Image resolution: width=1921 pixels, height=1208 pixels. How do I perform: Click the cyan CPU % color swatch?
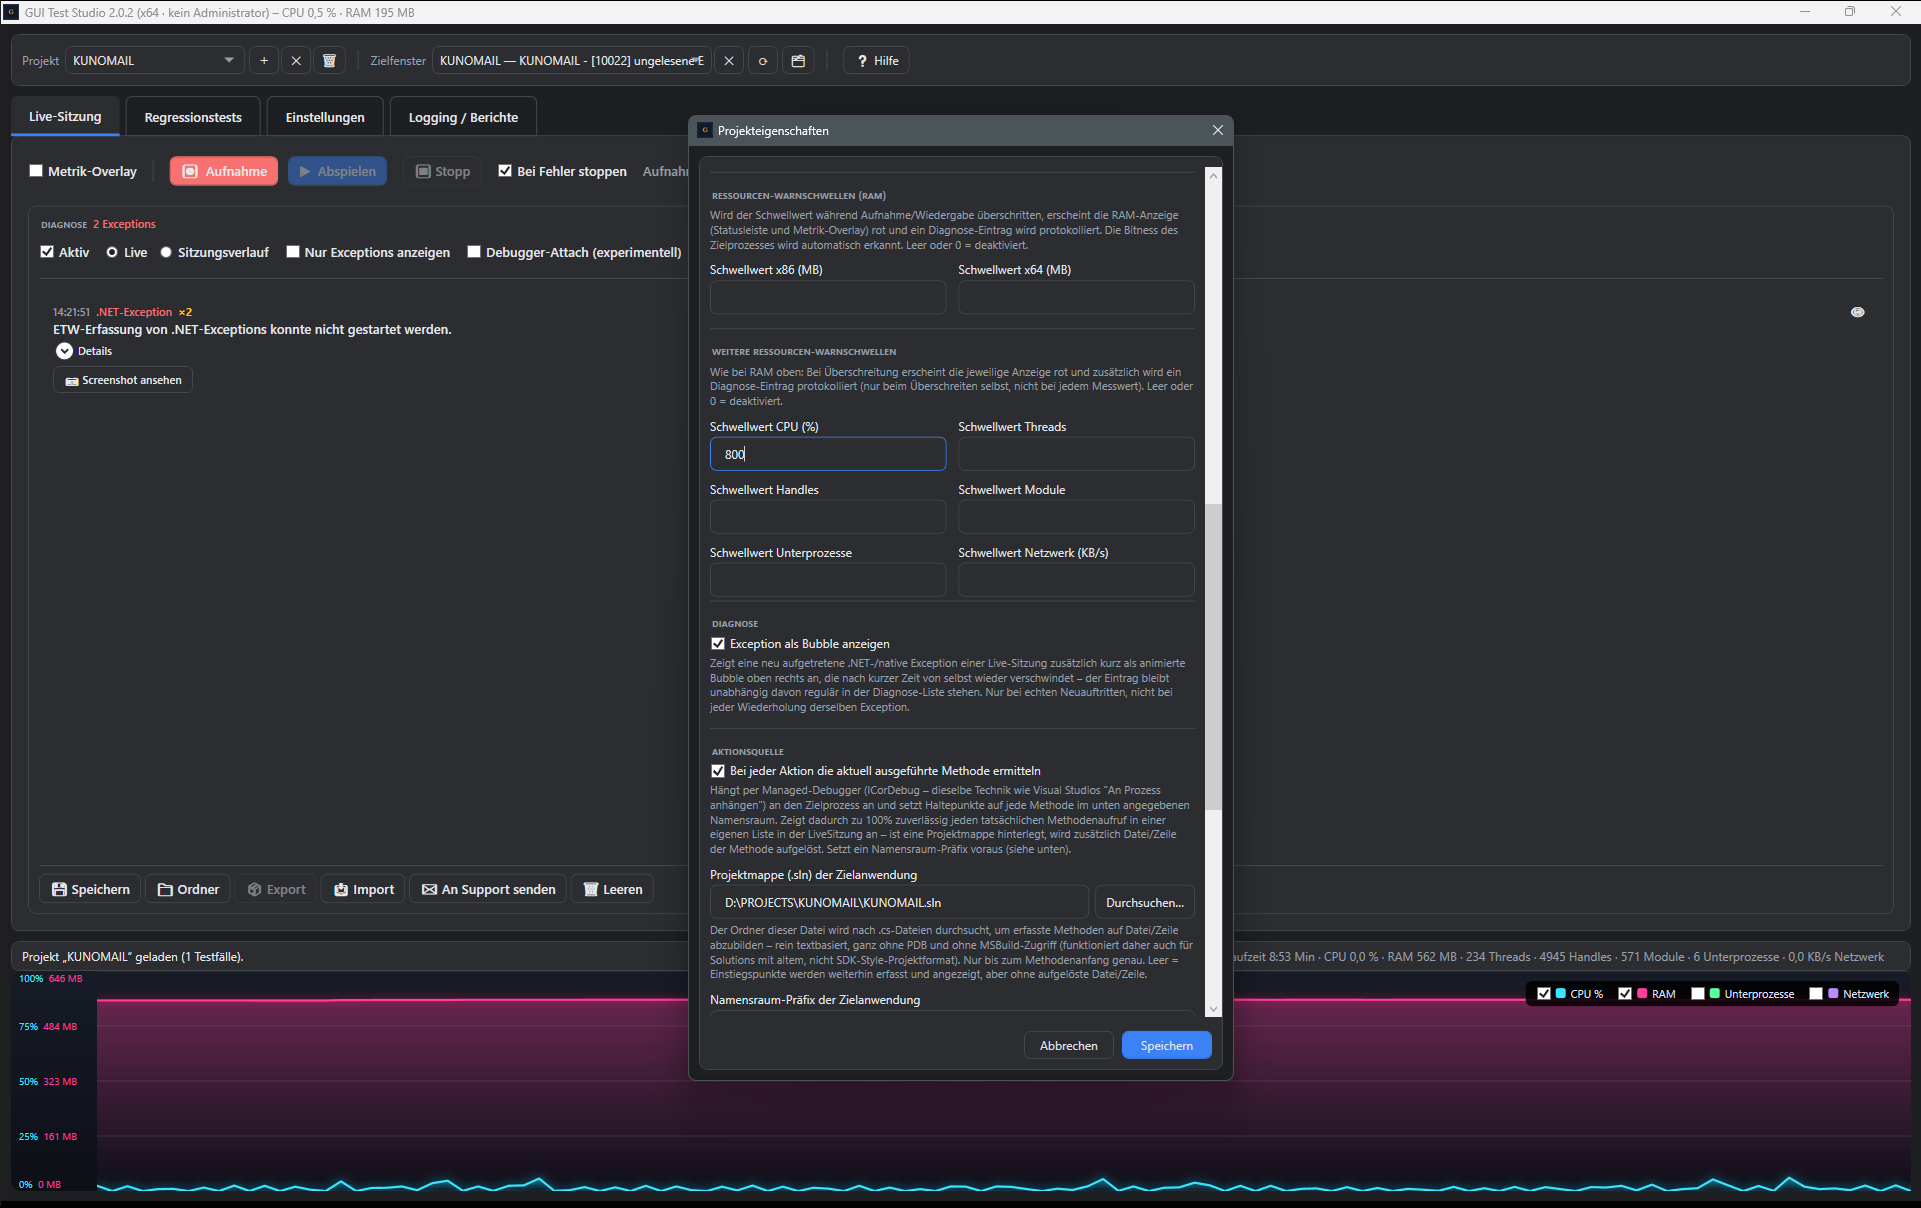click(x=1561, y=994)
